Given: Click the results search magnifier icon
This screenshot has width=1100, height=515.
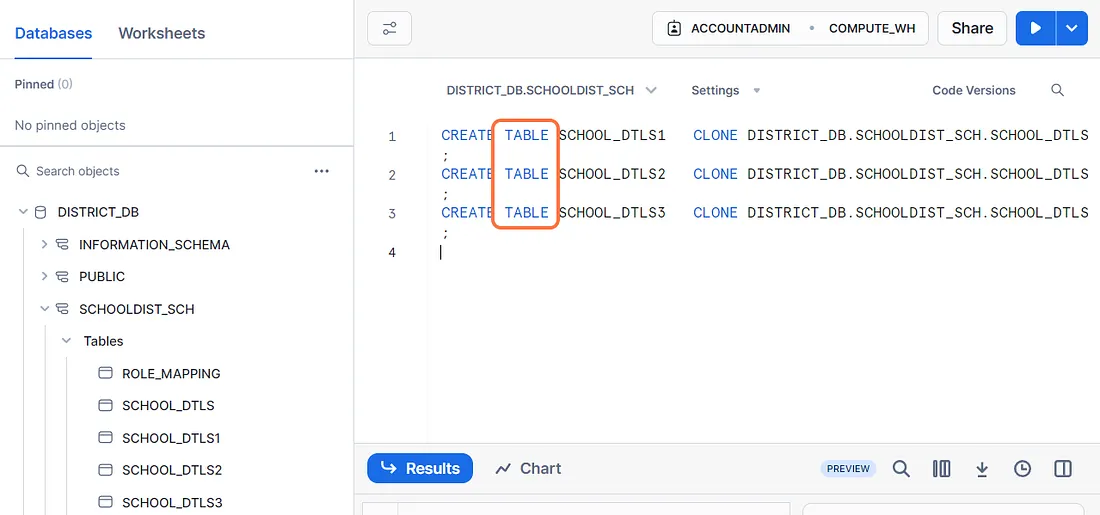Looking at the screenshot, I should pos(901,469).
